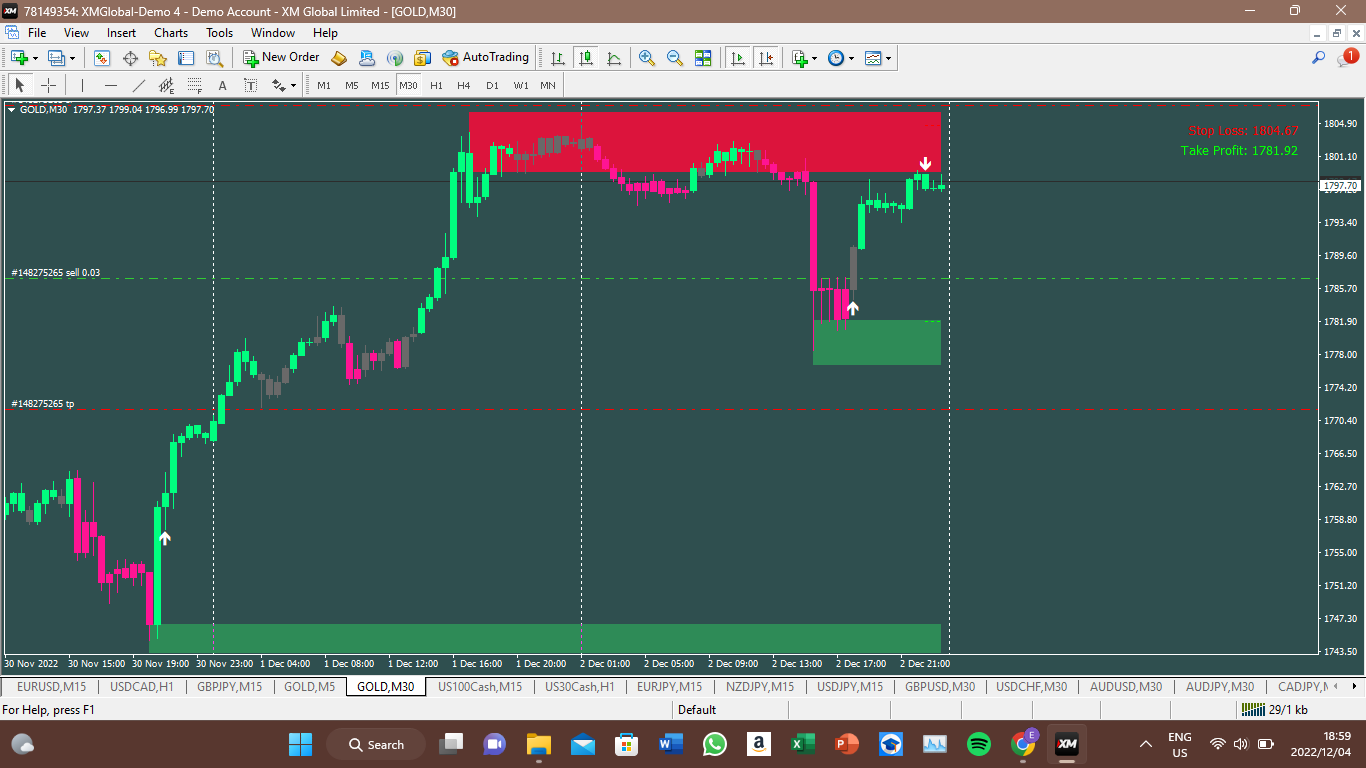Viewport: 1366px width, 768px height.
Task: Open the Indicators list dropdown
Action: click(815, 58)
